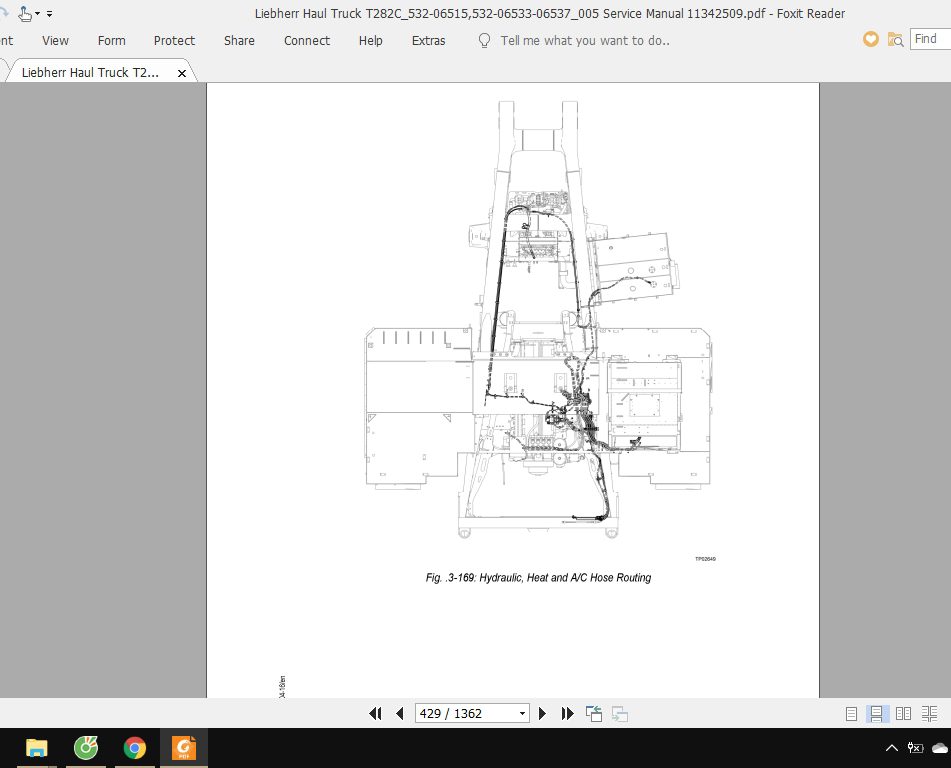Screen dimensions: 951x768
Task: Expand hidden system tray icons
Action: 891,747
